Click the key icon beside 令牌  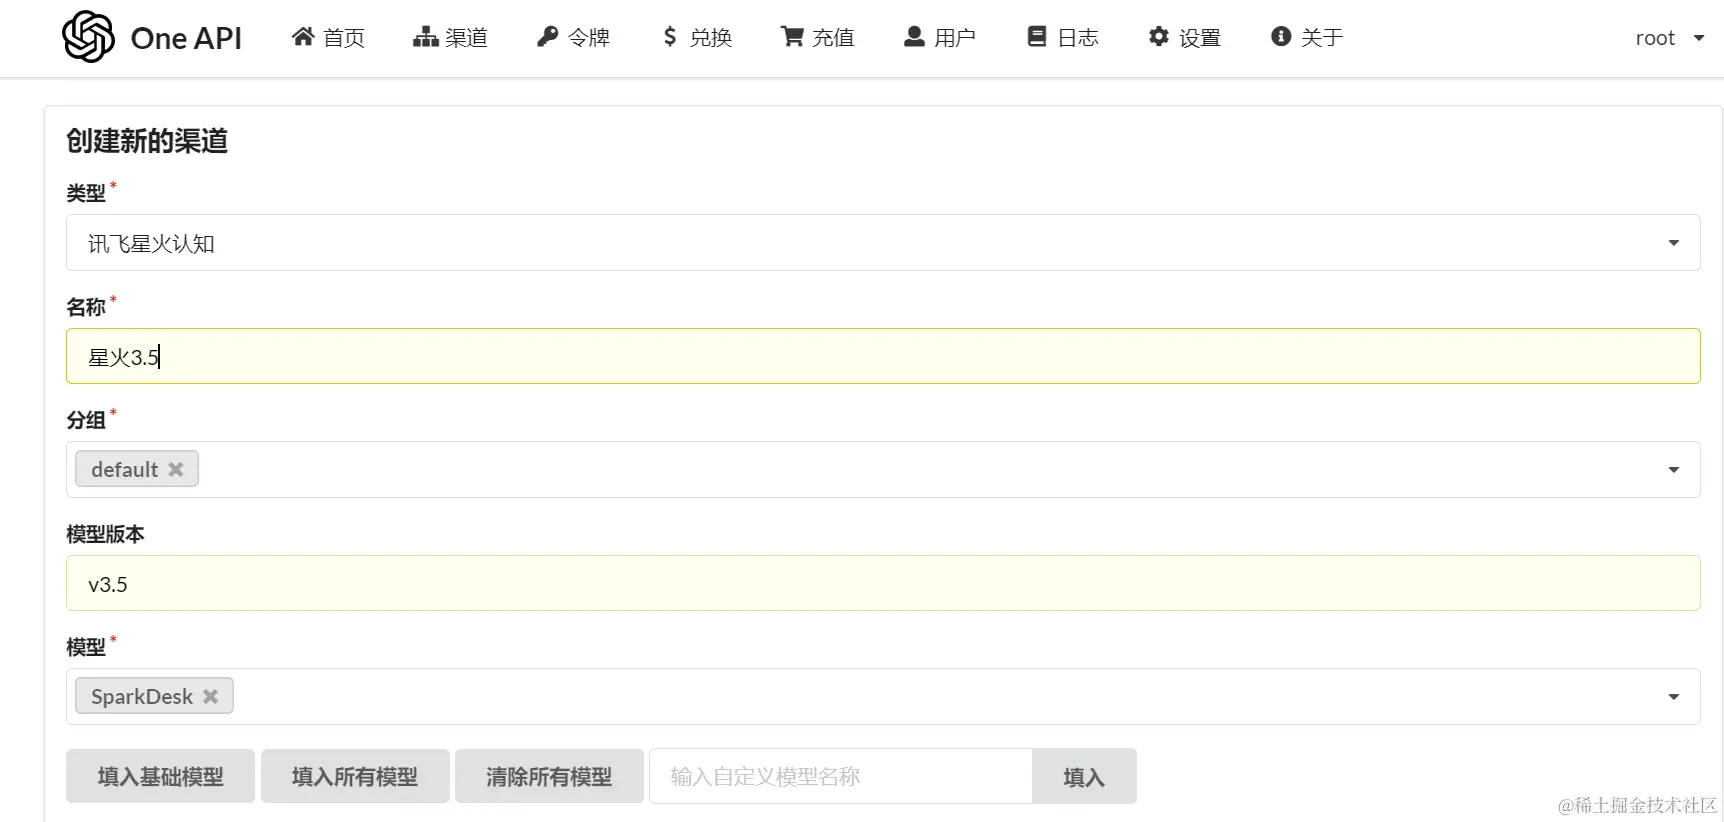point(547,37)
